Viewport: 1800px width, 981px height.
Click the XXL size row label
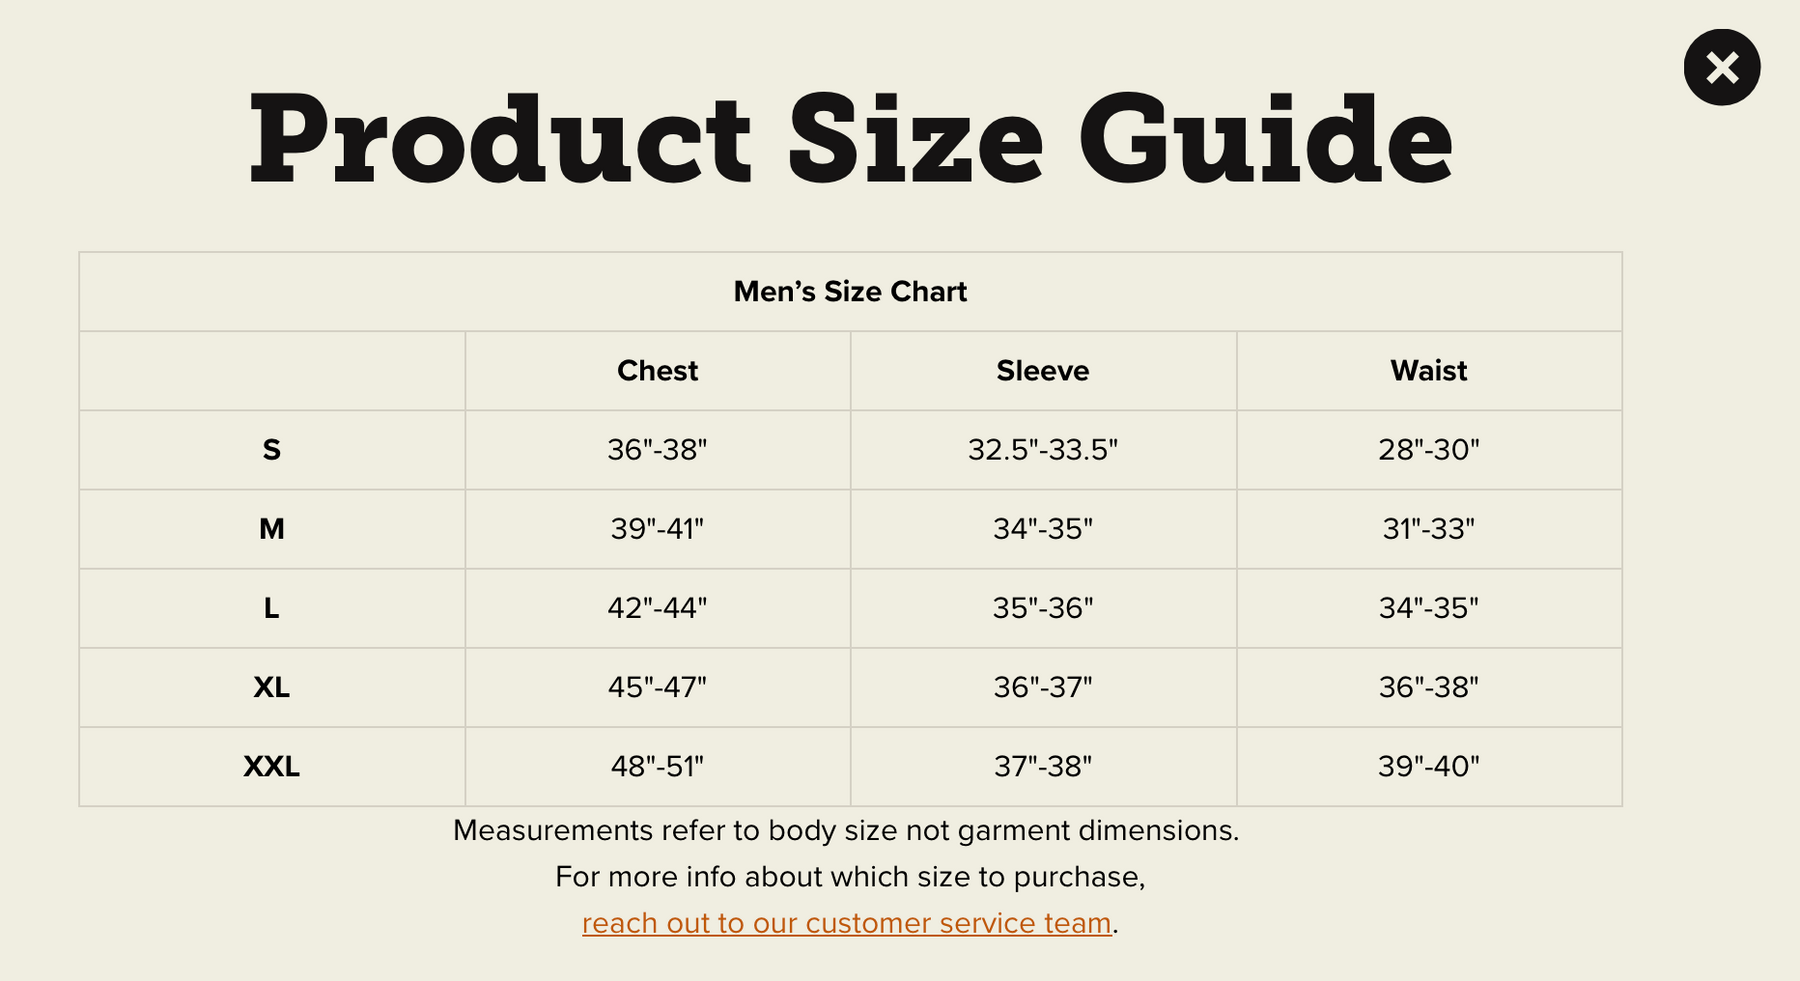(271, 766)
